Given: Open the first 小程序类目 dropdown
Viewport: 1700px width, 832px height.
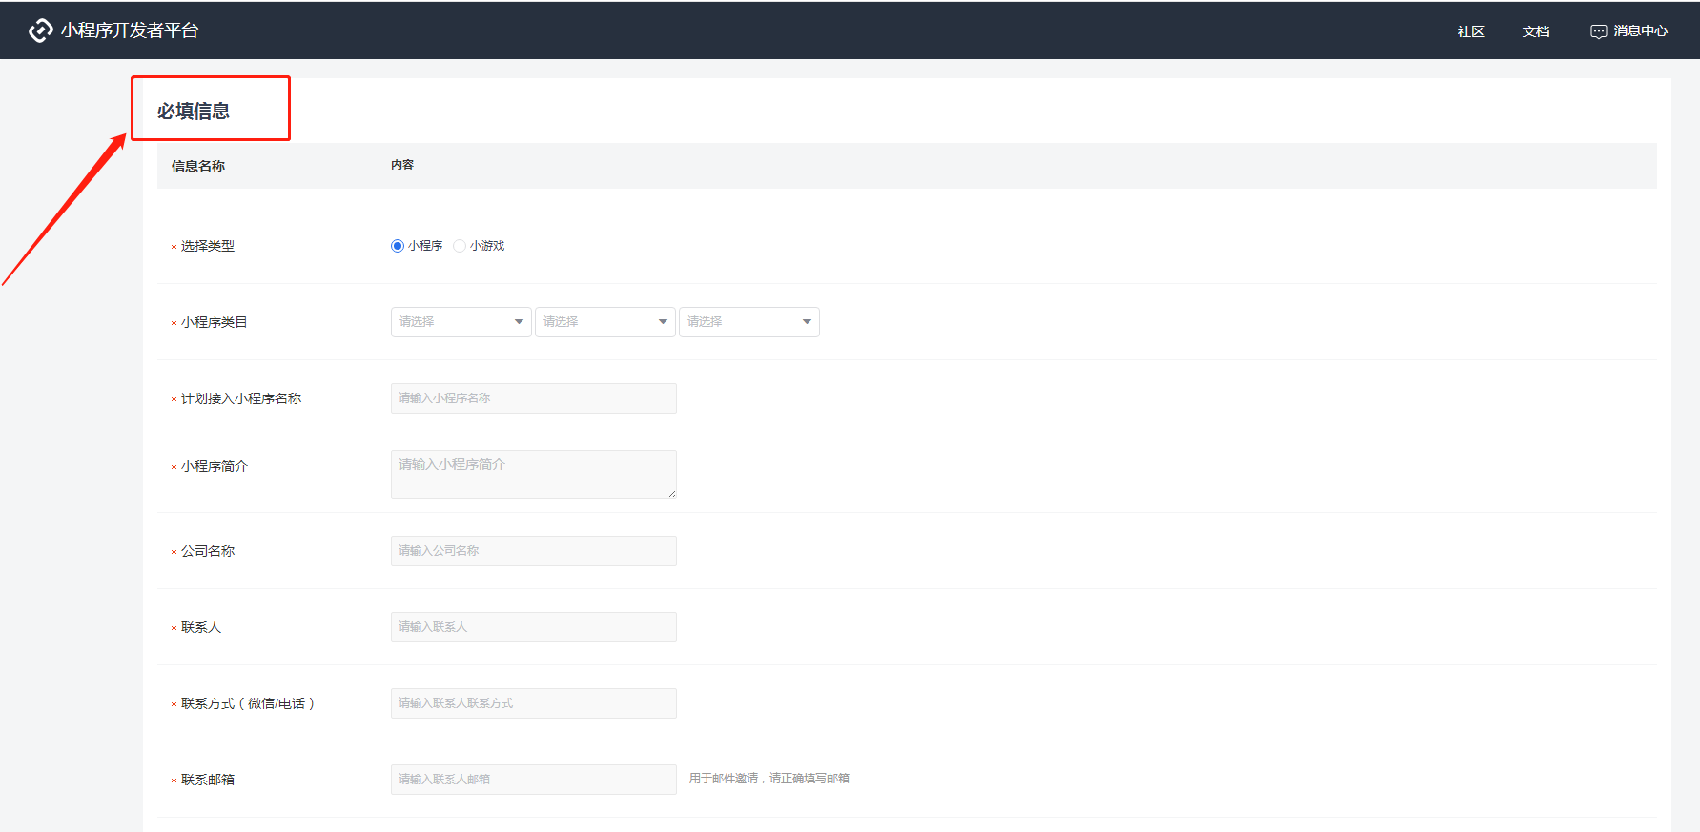Looking at the screenshot, I should coord(460,322).
